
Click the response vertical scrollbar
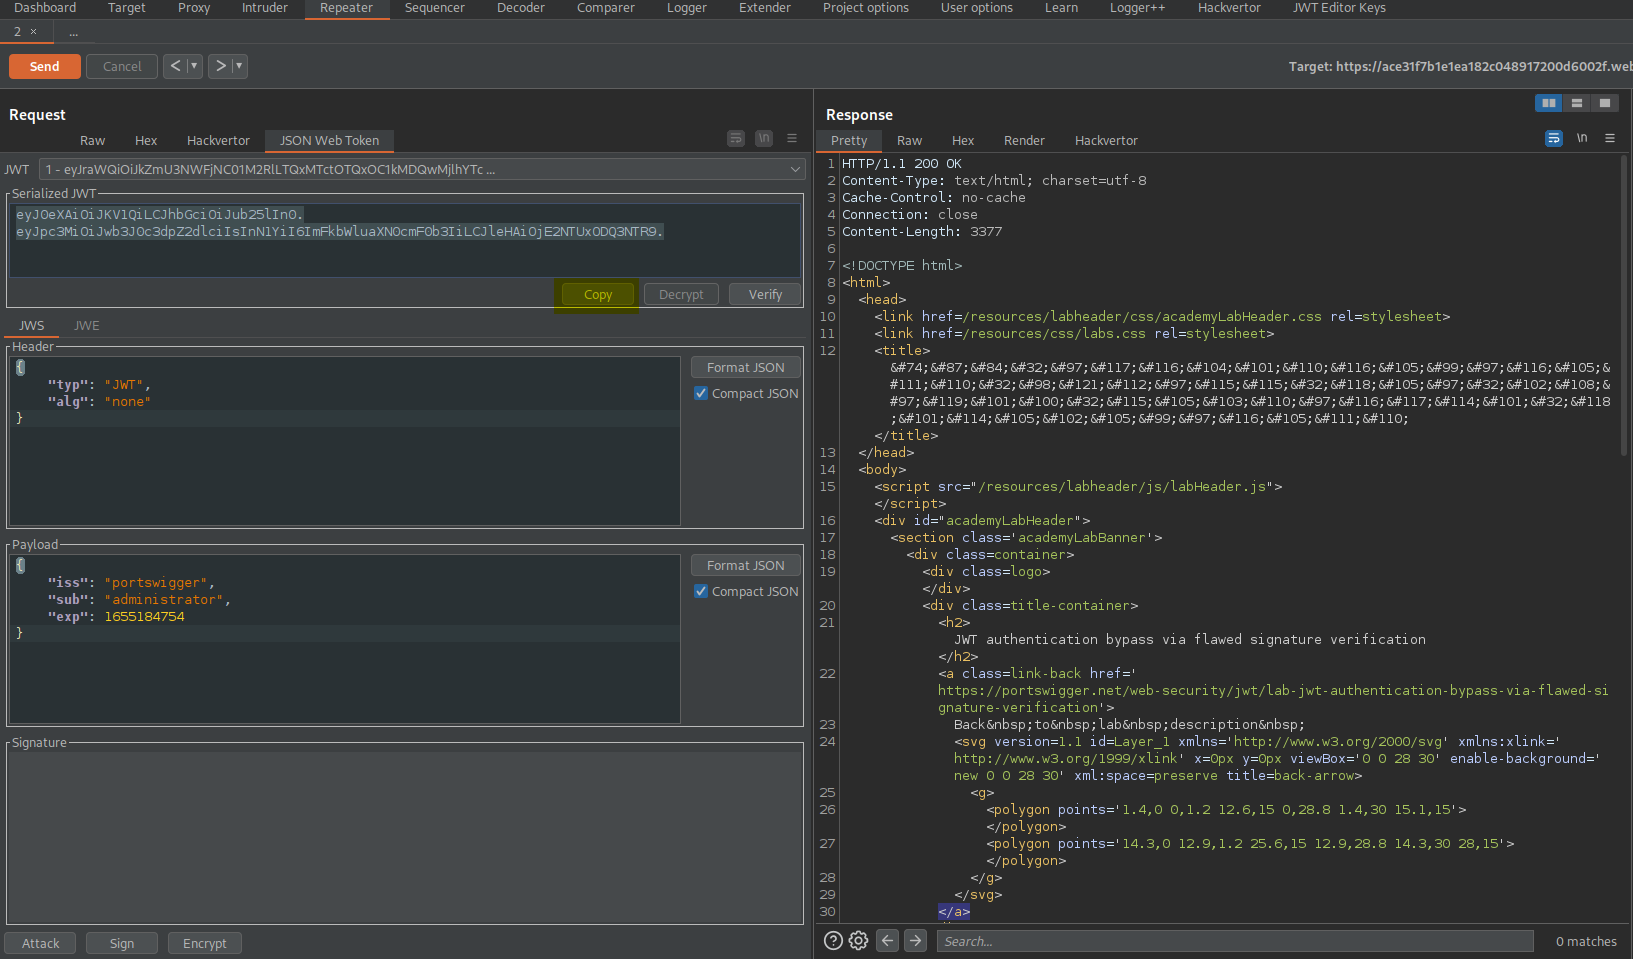(x=1624, y=305)
